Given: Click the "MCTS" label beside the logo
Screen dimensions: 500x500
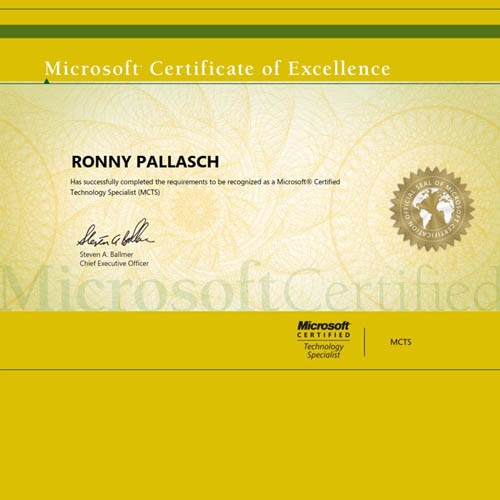Looking at the screenshot, I should click(401, 342).
